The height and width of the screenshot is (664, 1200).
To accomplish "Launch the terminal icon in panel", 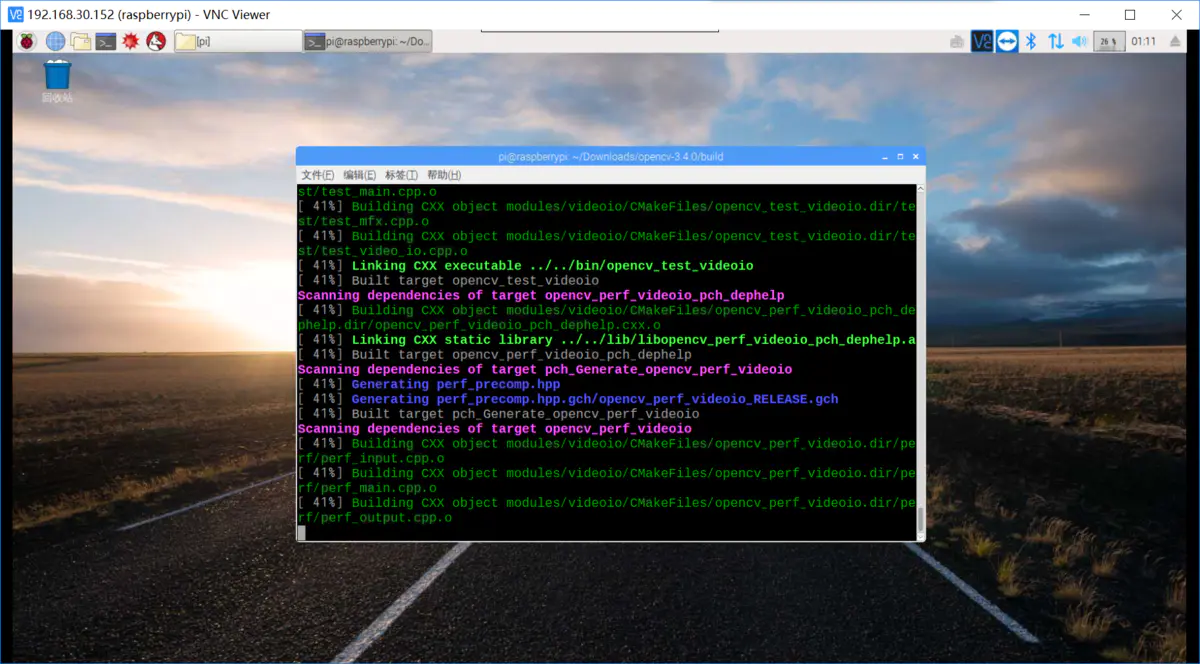I will (x=105, y=41).
